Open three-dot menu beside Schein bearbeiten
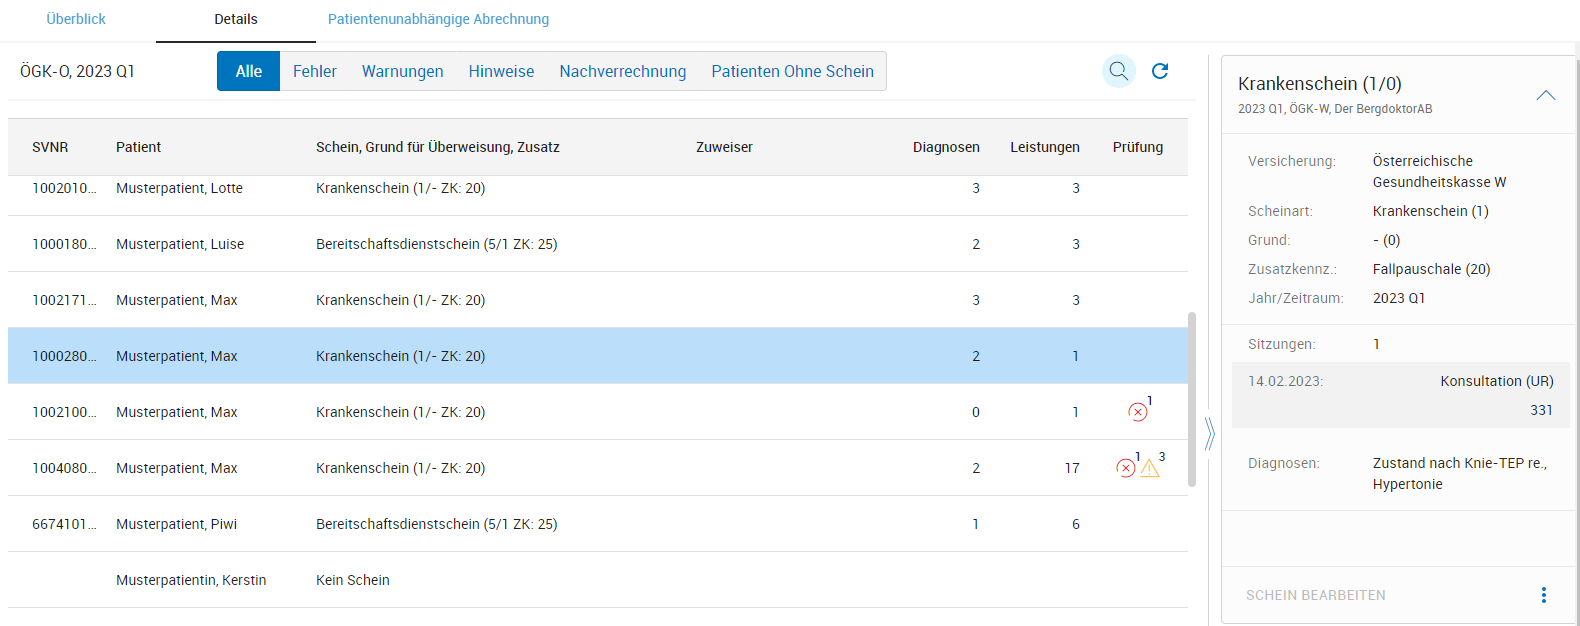 pyautogui.click(x=1543, y=595)
